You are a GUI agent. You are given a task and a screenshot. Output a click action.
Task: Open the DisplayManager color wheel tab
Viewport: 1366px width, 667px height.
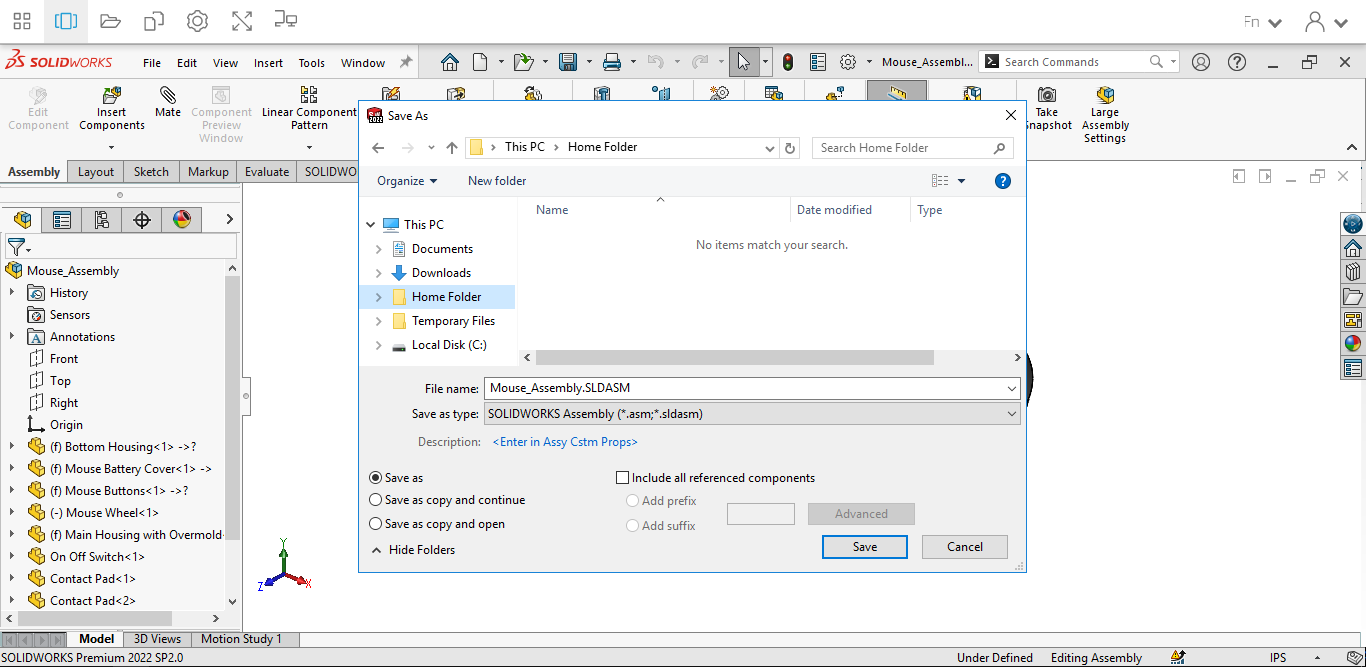pyautogui.click(x=181, y=219)
